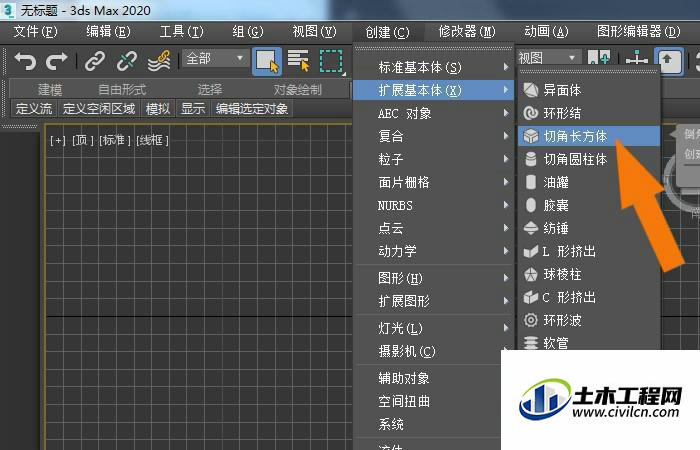Viewport: 700px width, 450px height.
Task: Switch to the 选择 ribbon tab
Action: [x=209, y=90]
